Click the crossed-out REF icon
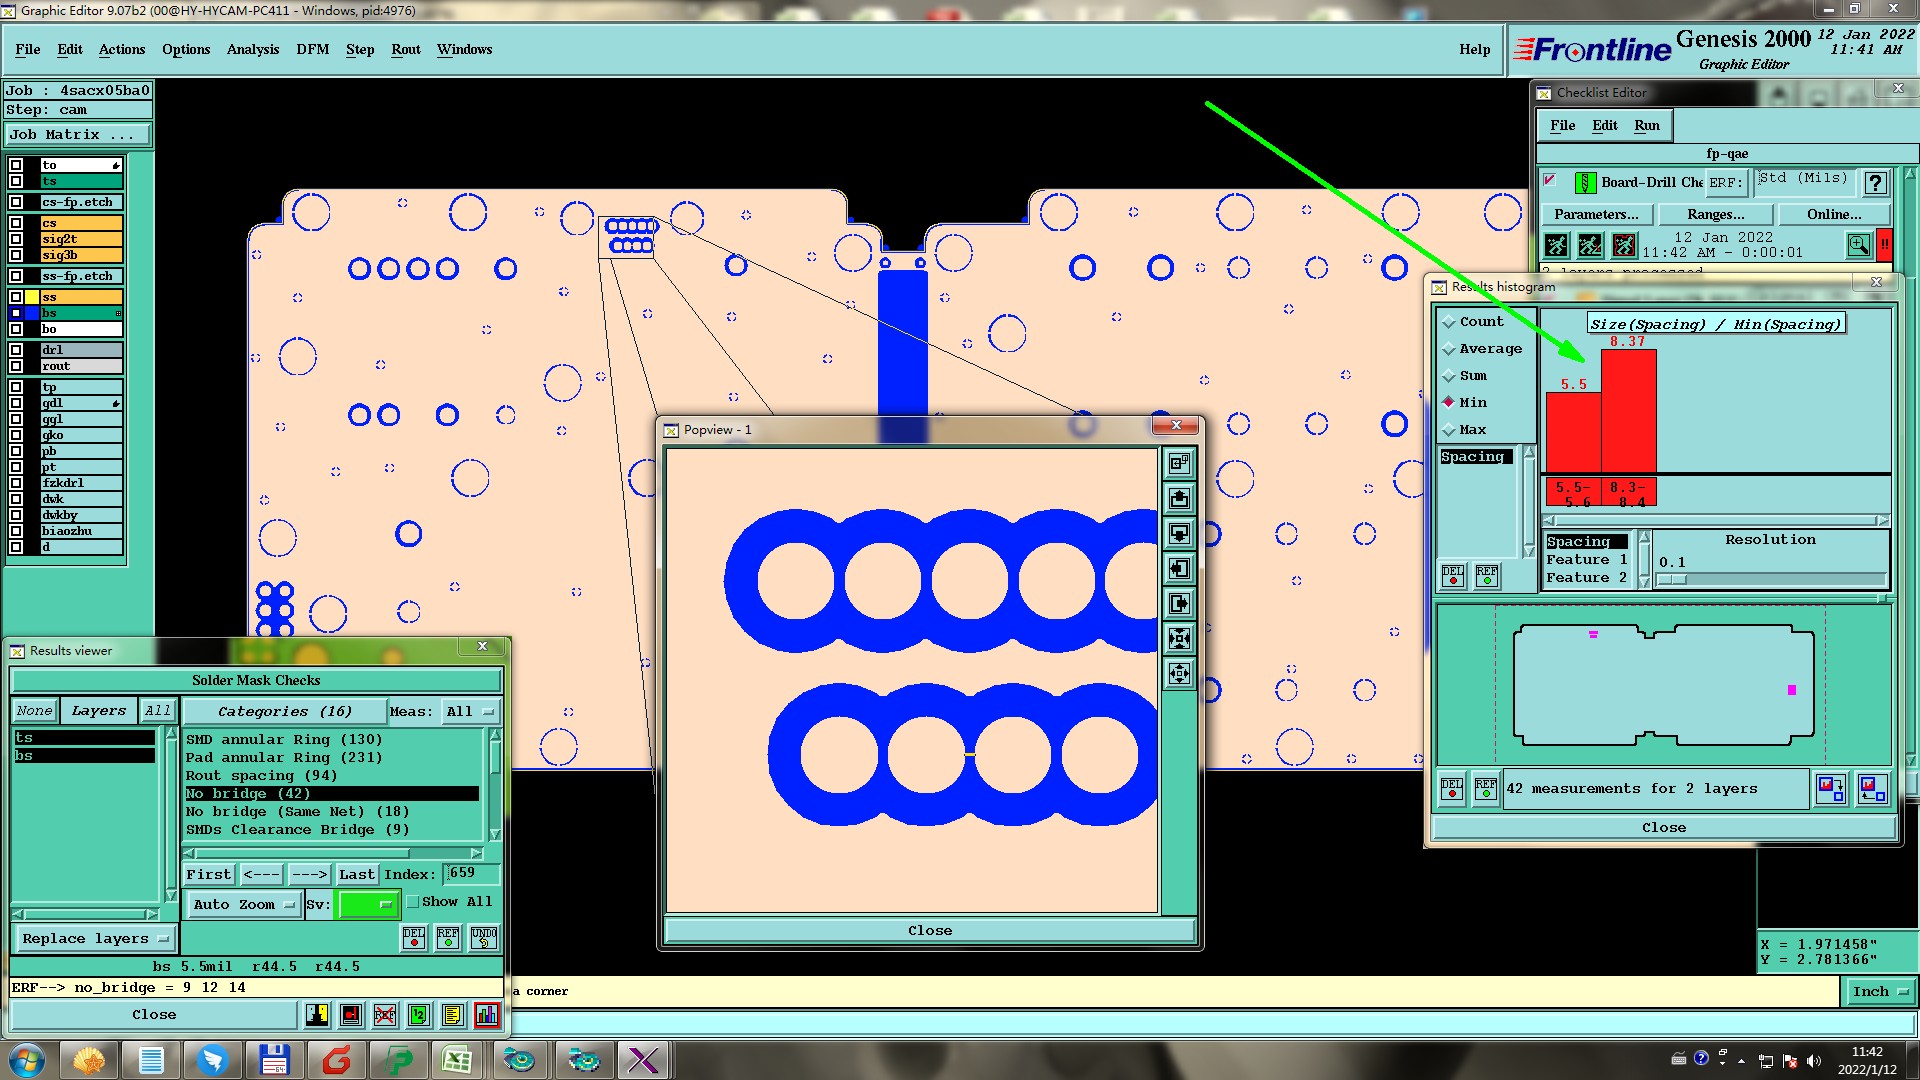 (385, 1015)
